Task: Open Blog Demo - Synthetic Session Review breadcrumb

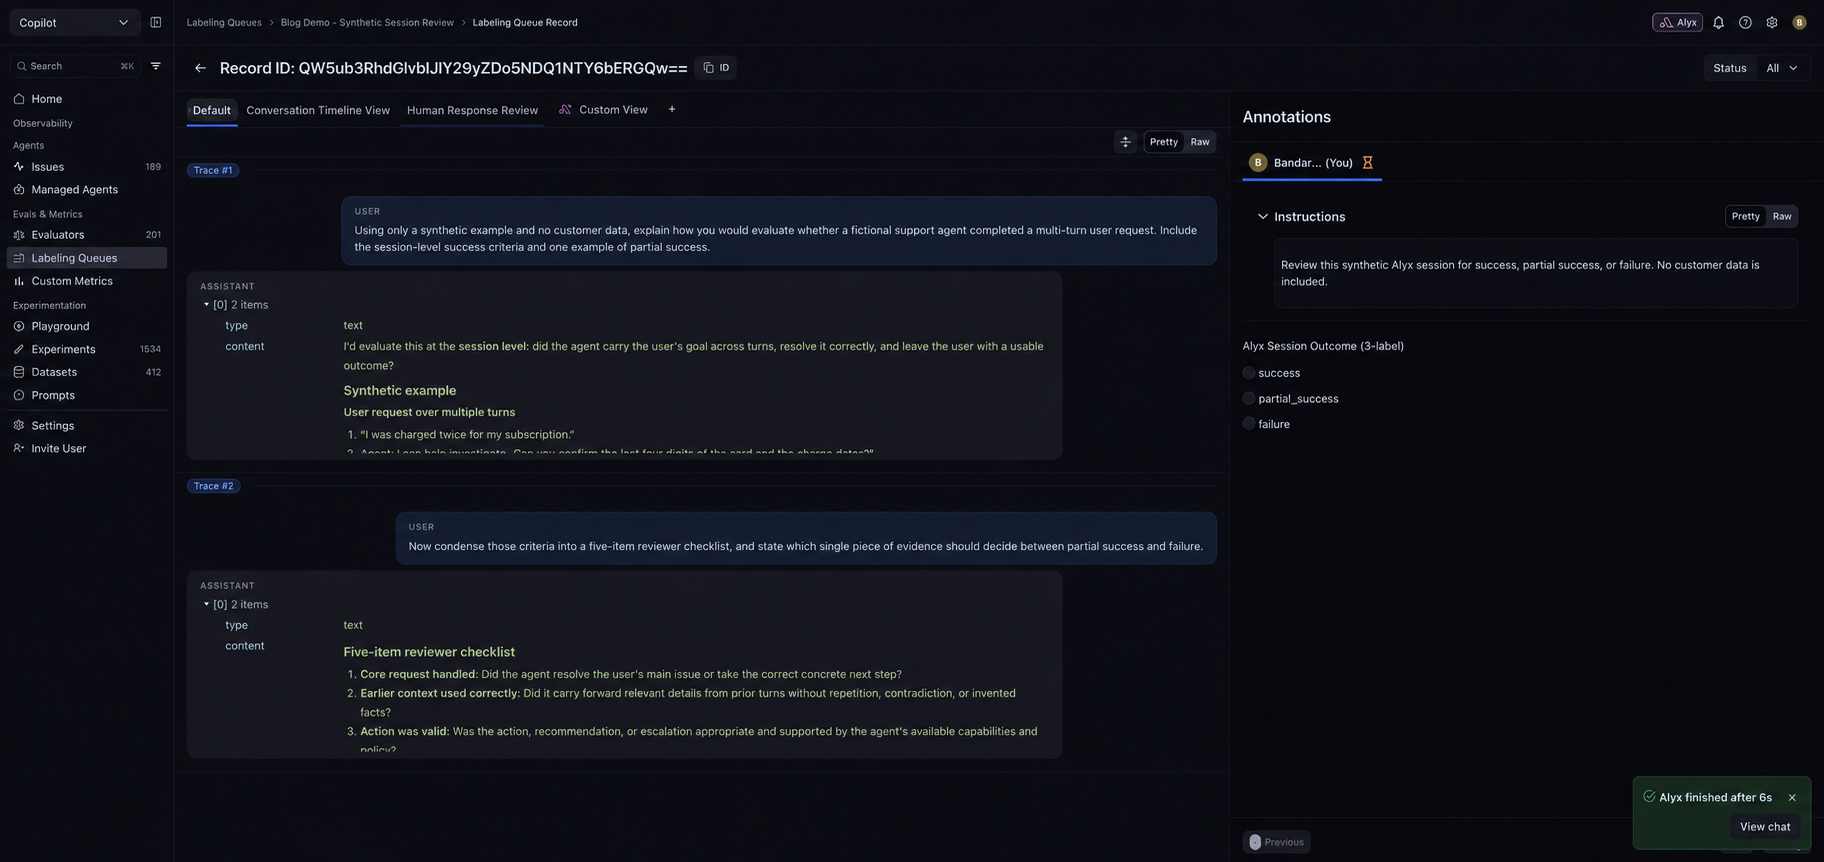Action: coord(367,22)
